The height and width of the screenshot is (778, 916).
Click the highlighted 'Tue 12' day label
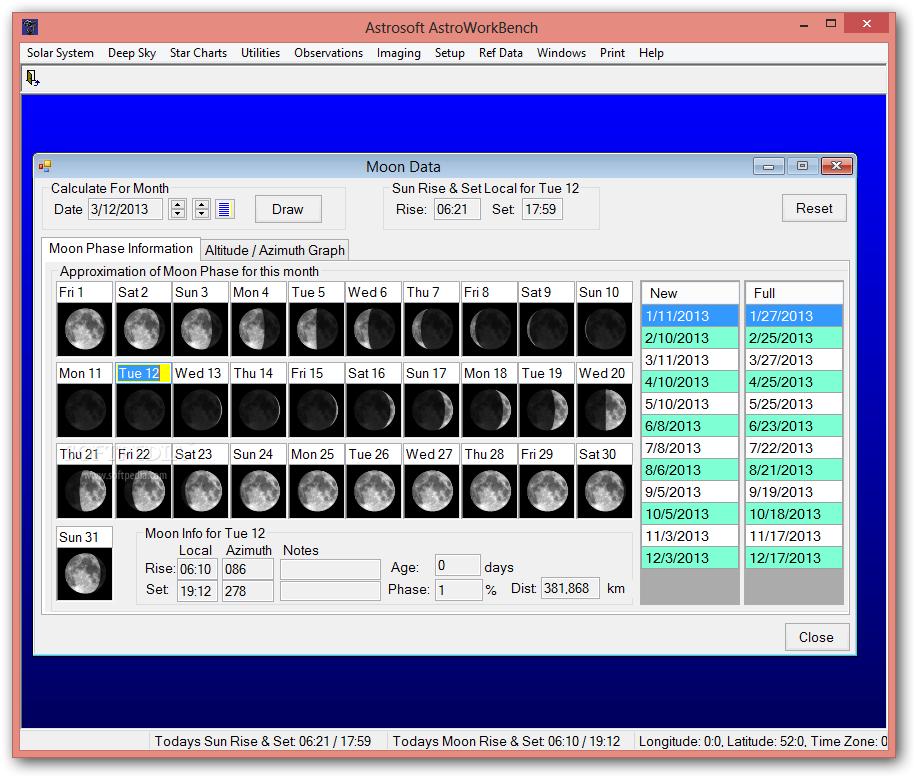tap(144, 373)
